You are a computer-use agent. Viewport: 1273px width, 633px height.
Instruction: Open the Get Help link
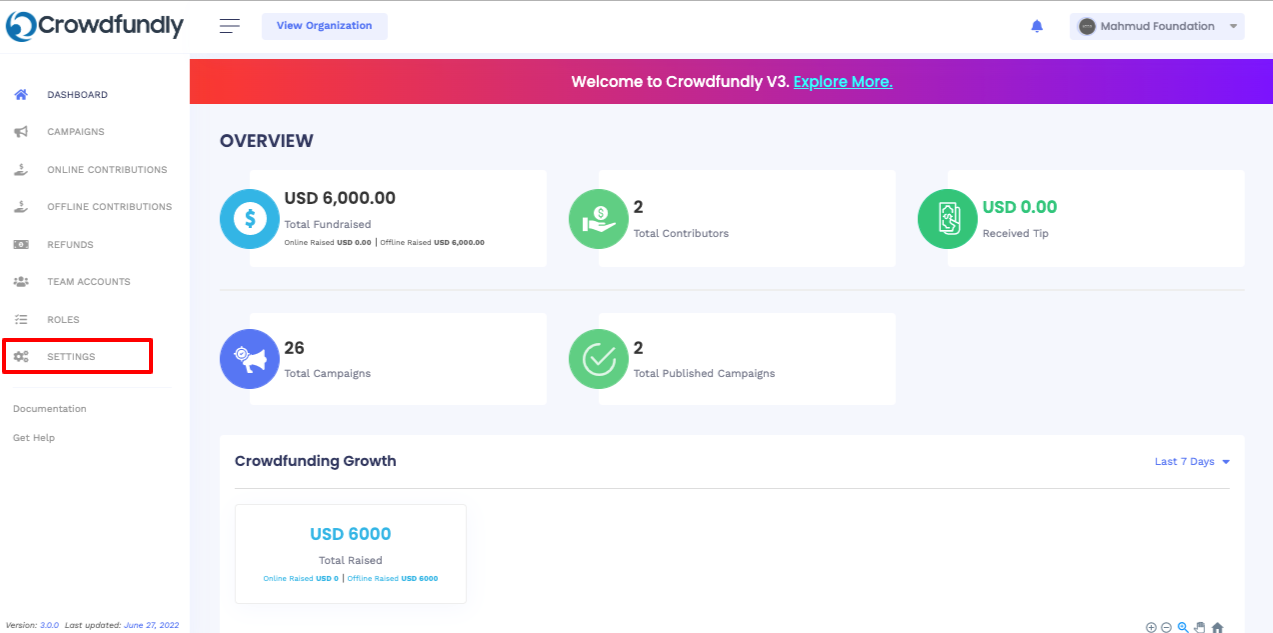[34, 438]
